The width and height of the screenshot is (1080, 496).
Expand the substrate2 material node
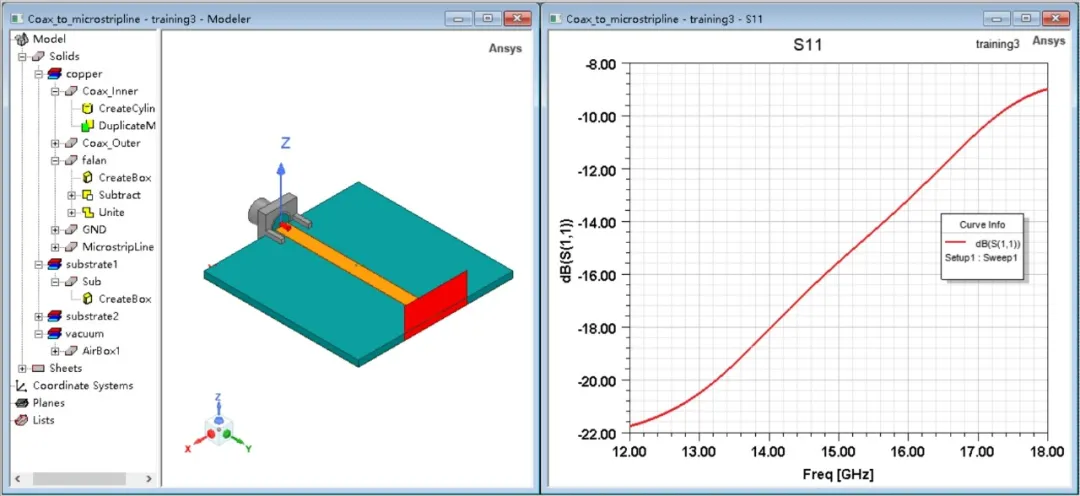coord(39,316)
